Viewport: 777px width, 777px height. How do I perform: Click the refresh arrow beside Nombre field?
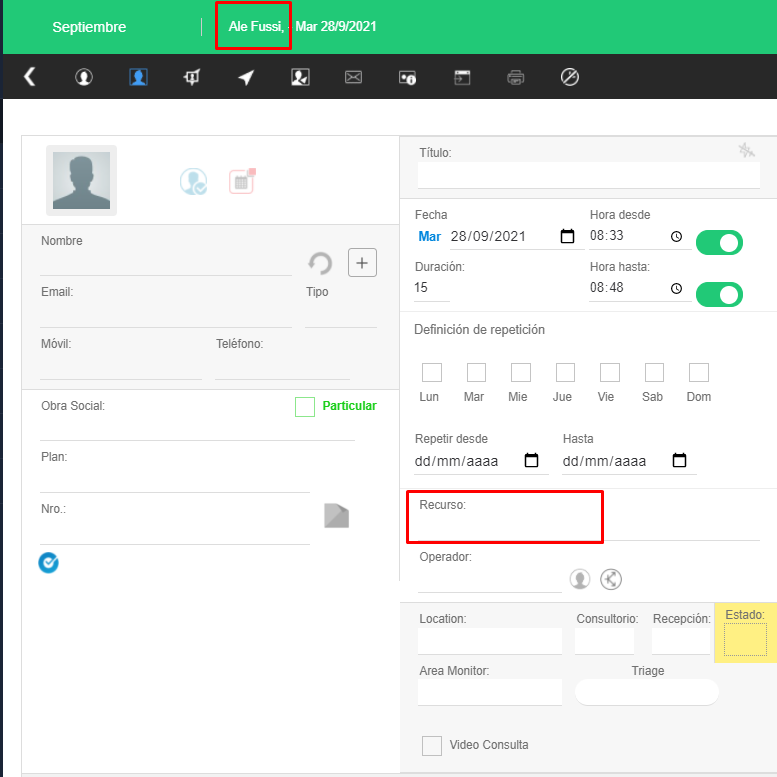pos(319,263)
